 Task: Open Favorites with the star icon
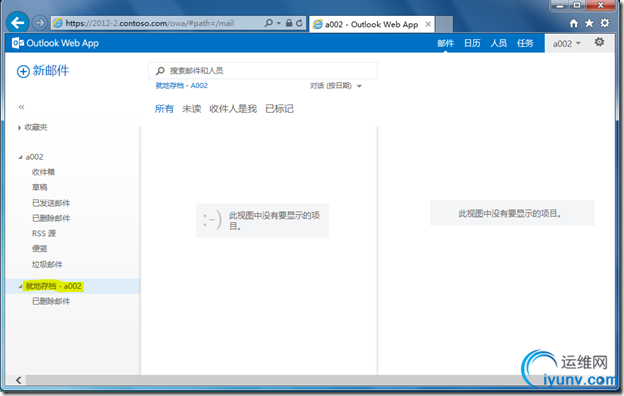click(x=589, y=23)
